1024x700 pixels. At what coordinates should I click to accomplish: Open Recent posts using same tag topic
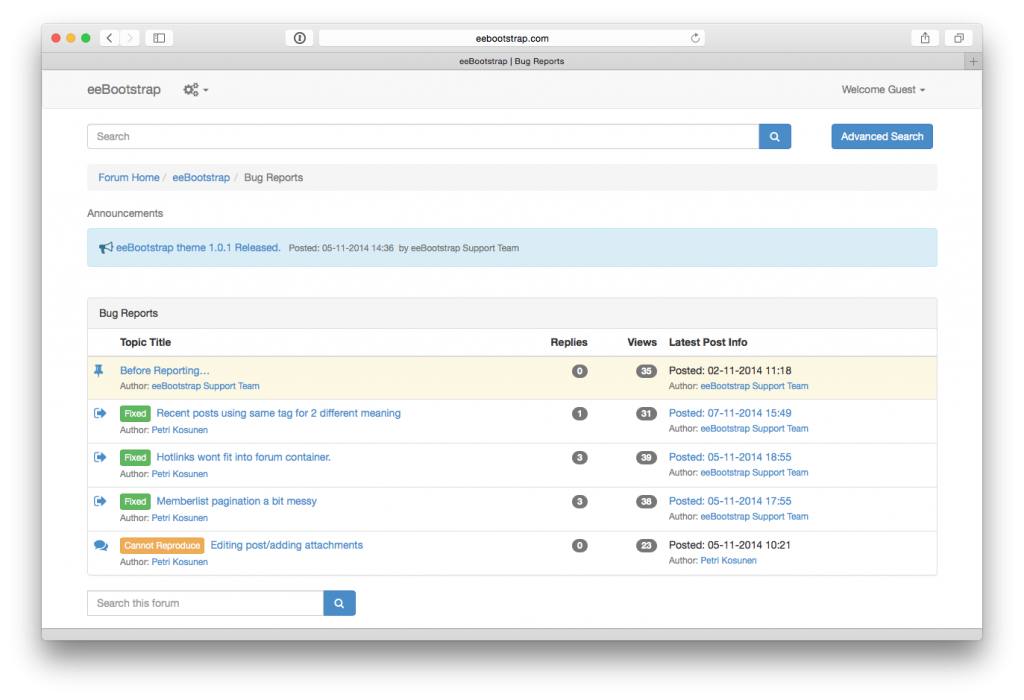click(279, 413)
